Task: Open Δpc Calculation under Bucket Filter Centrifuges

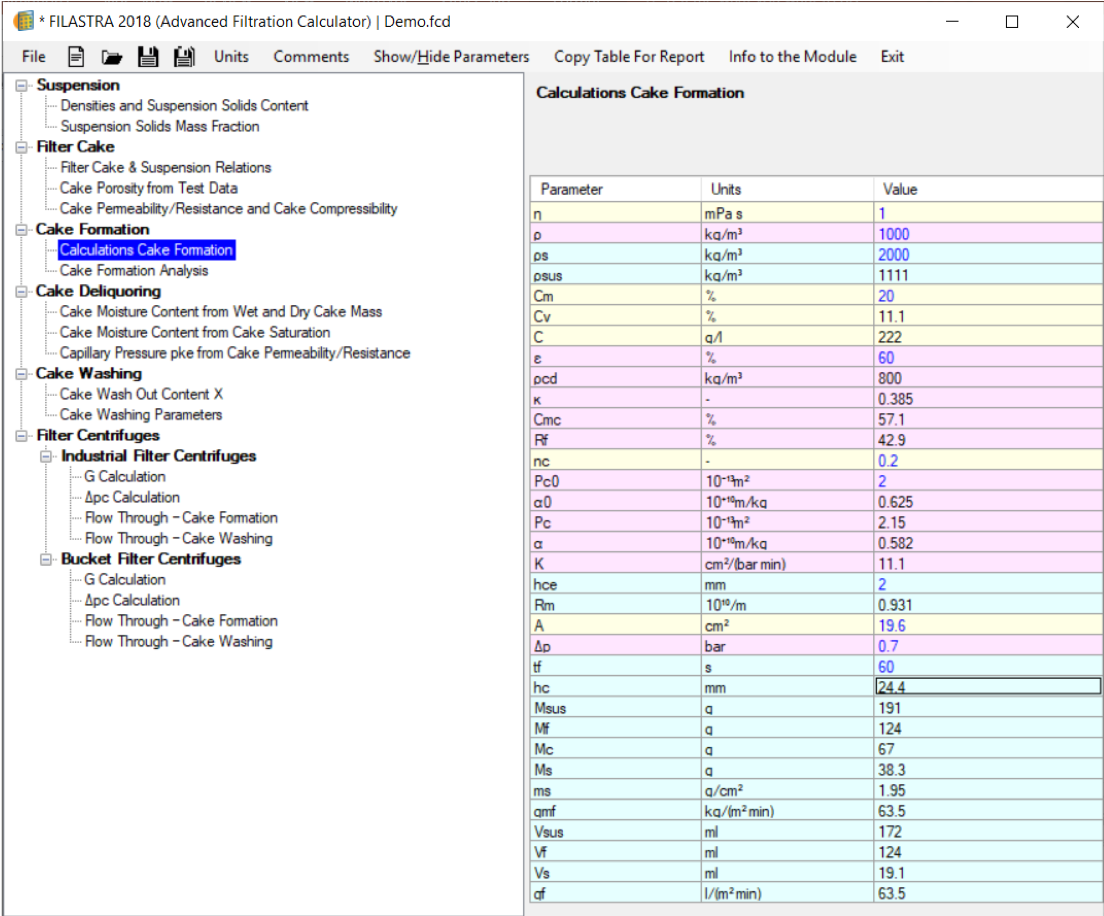Action: pyautogui.click(x=132, y=601)
